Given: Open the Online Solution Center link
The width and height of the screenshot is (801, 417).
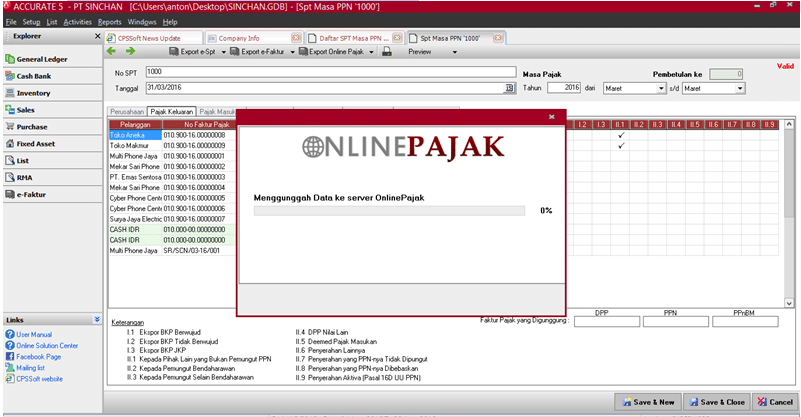Looking at the screenshot, I should (x=47, y=345).
